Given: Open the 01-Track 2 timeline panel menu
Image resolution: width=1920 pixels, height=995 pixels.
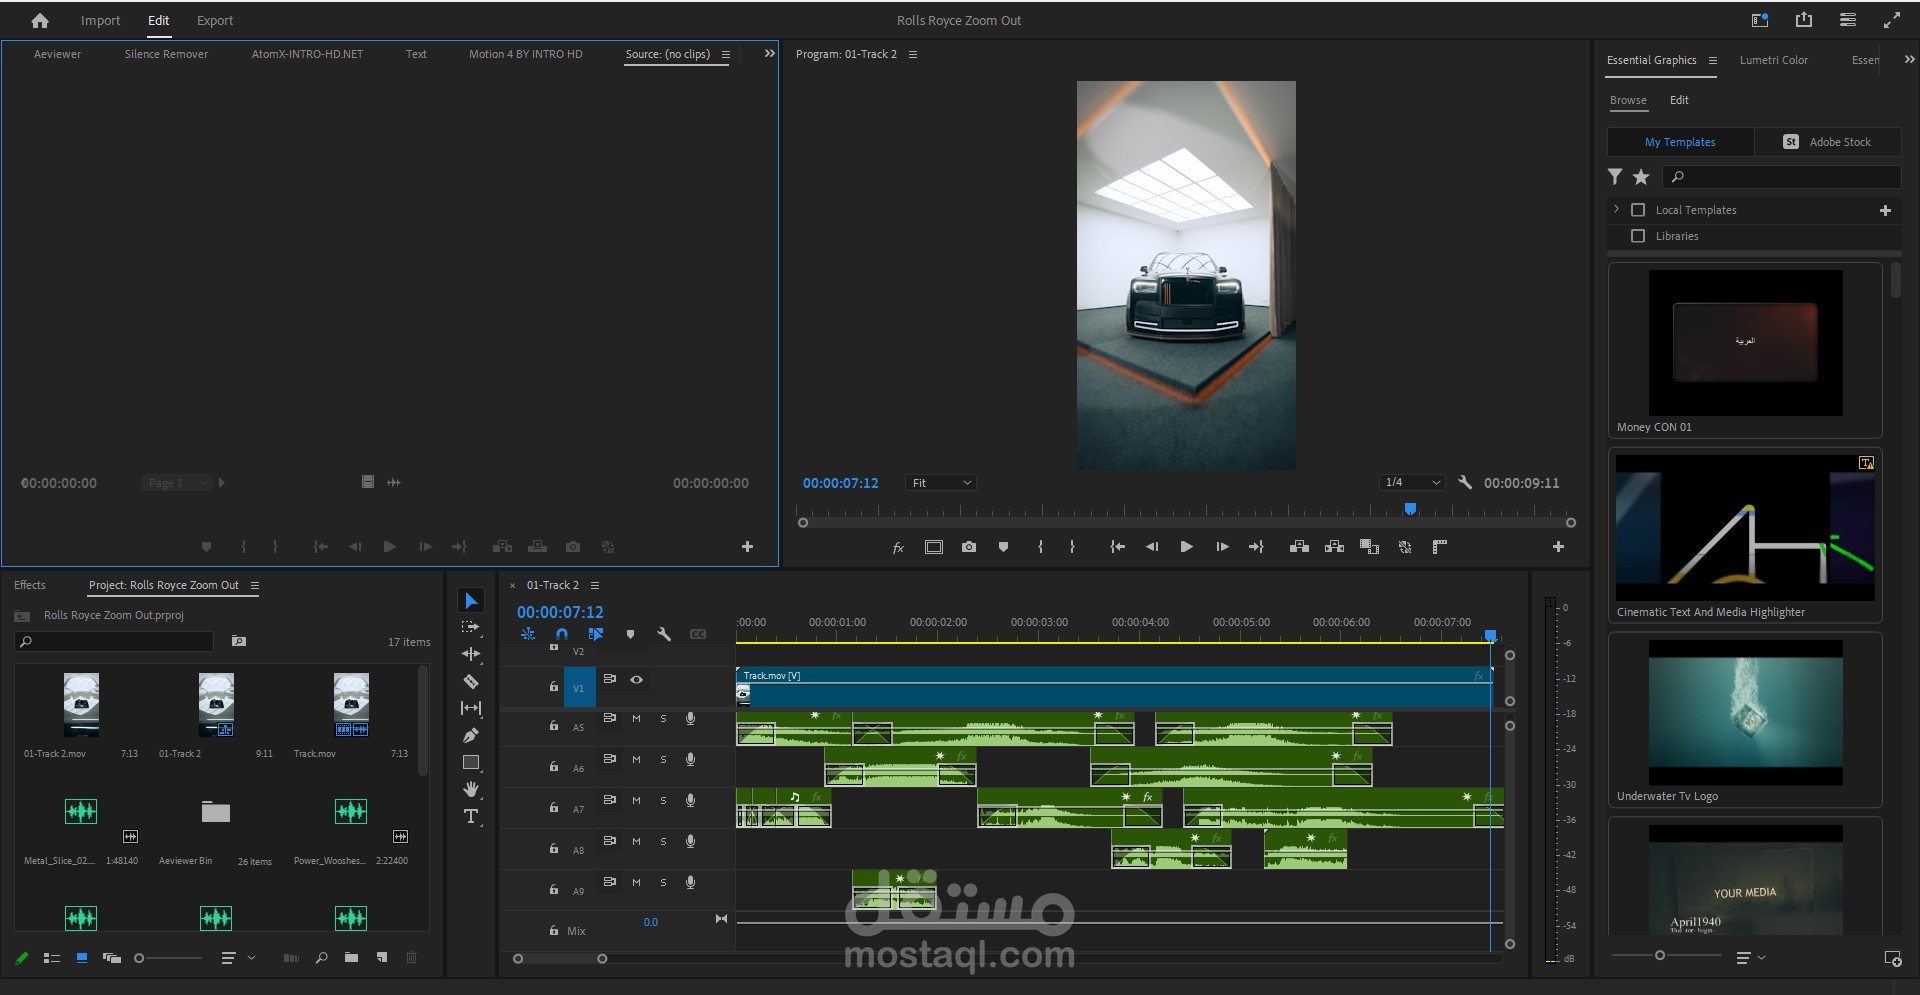Looking at the screenshot, I should (595, 585).
